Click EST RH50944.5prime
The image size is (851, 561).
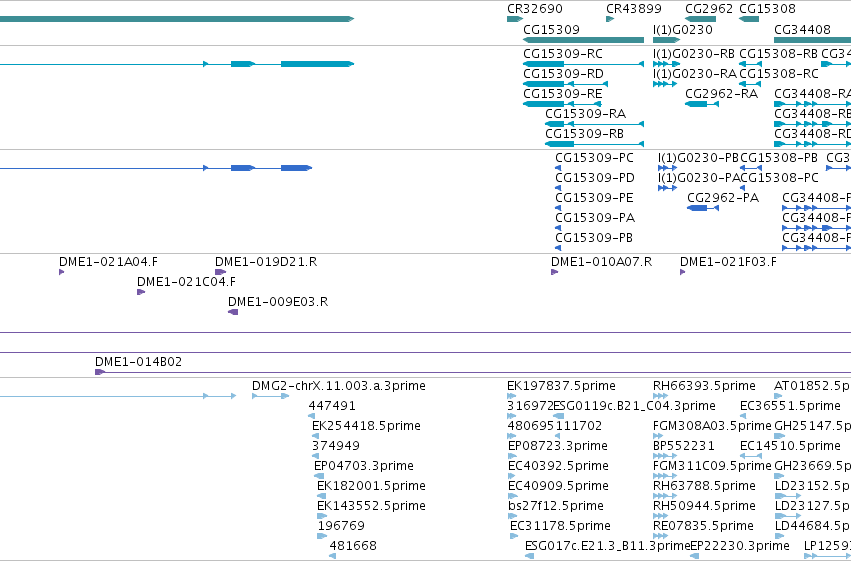click(662, 517)
